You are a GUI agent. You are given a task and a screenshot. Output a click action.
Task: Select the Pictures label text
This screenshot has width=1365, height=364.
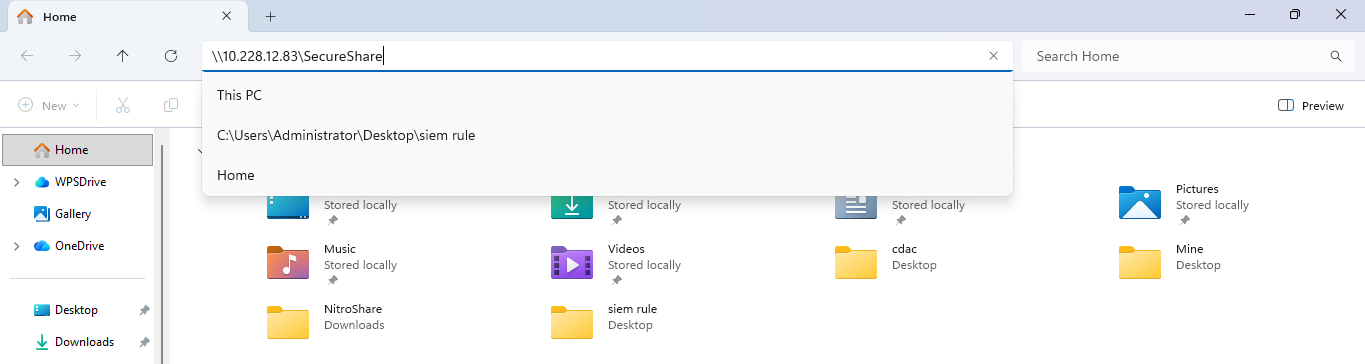(x=1197, y=189)
